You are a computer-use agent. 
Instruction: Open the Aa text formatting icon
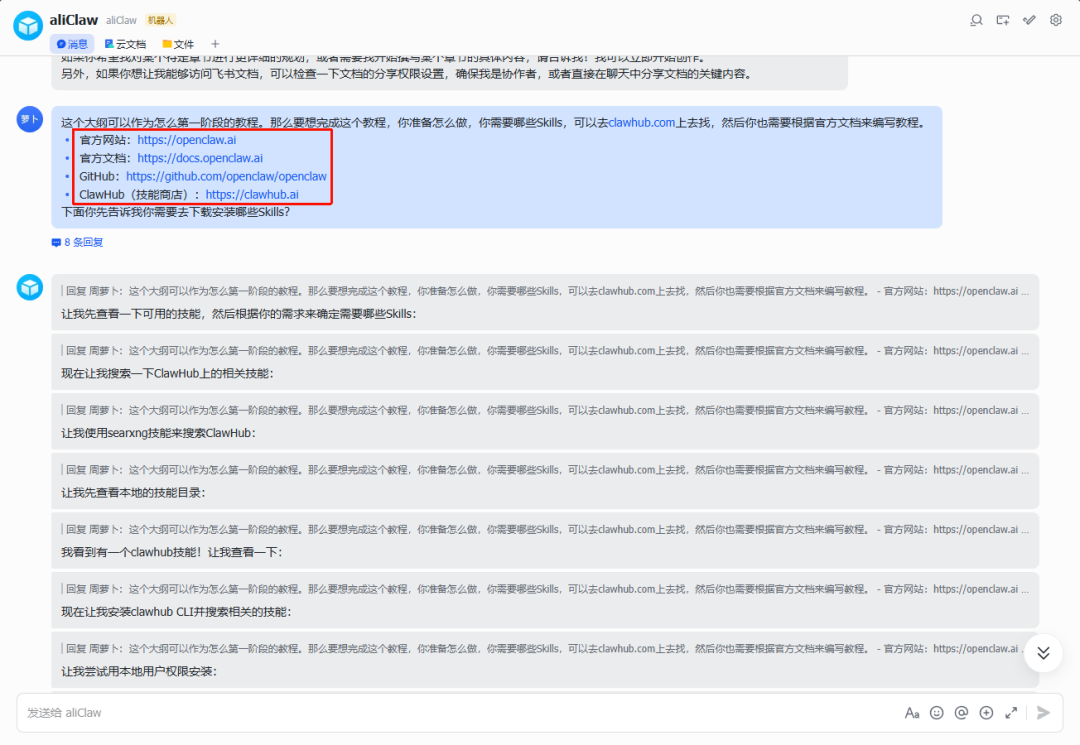(x=912, y=713)
